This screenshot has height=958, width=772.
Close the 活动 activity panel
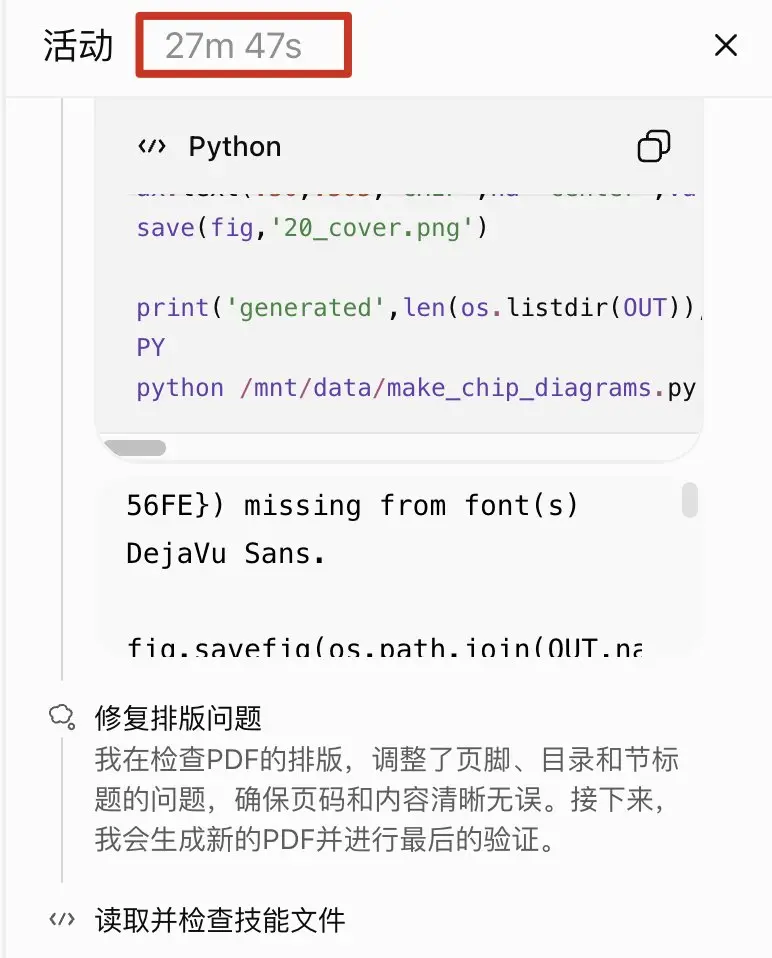[x=726, y=45]
